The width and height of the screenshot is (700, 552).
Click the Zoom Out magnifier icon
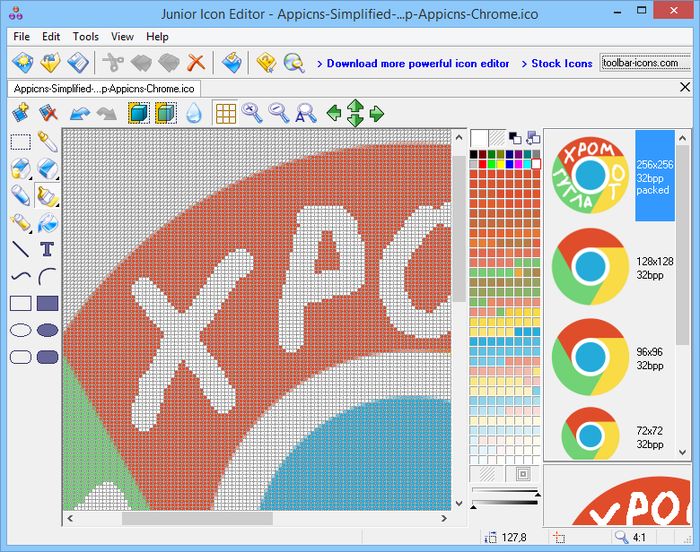point(280,113)
